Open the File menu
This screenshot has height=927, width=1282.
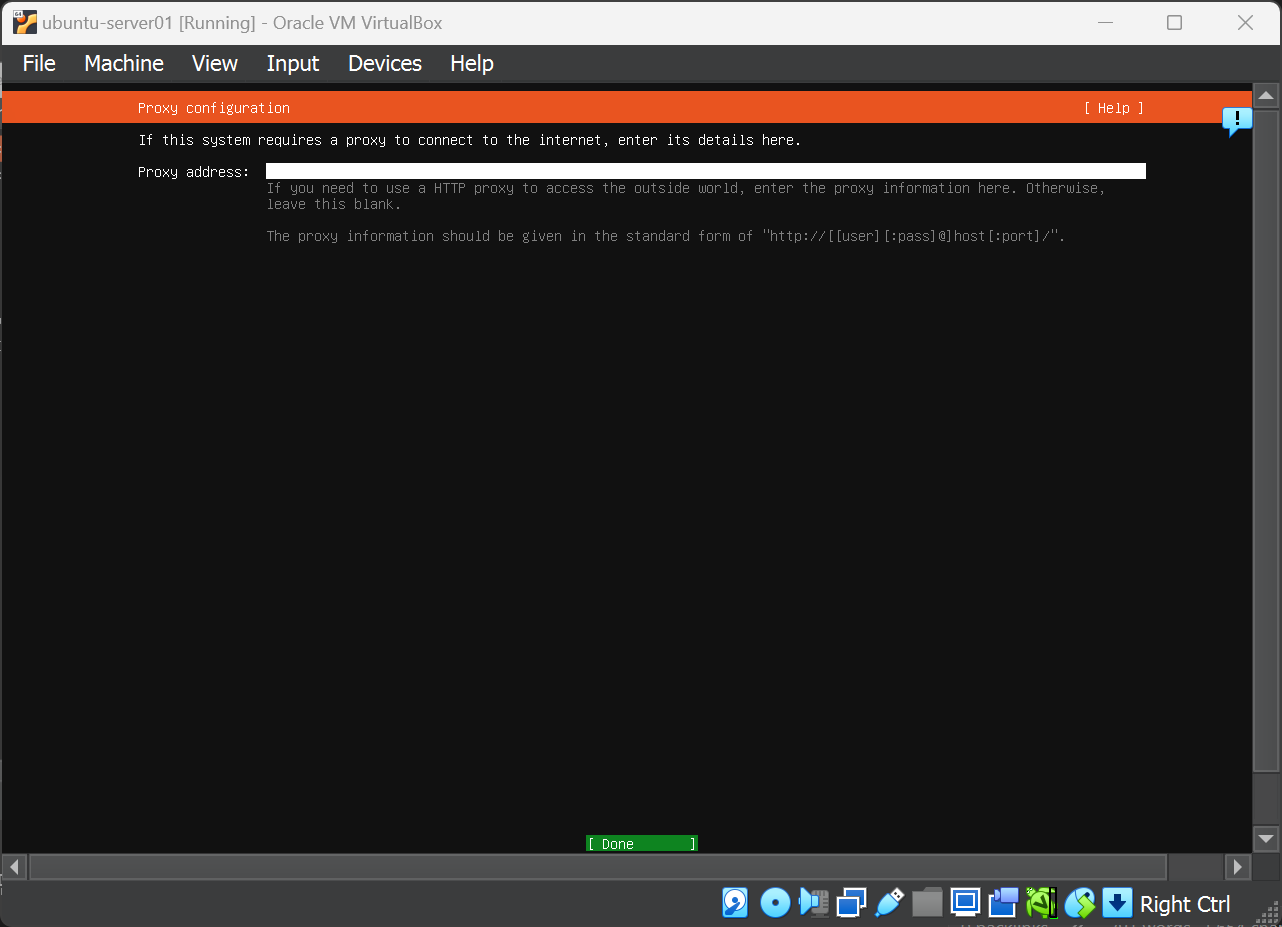39,63
